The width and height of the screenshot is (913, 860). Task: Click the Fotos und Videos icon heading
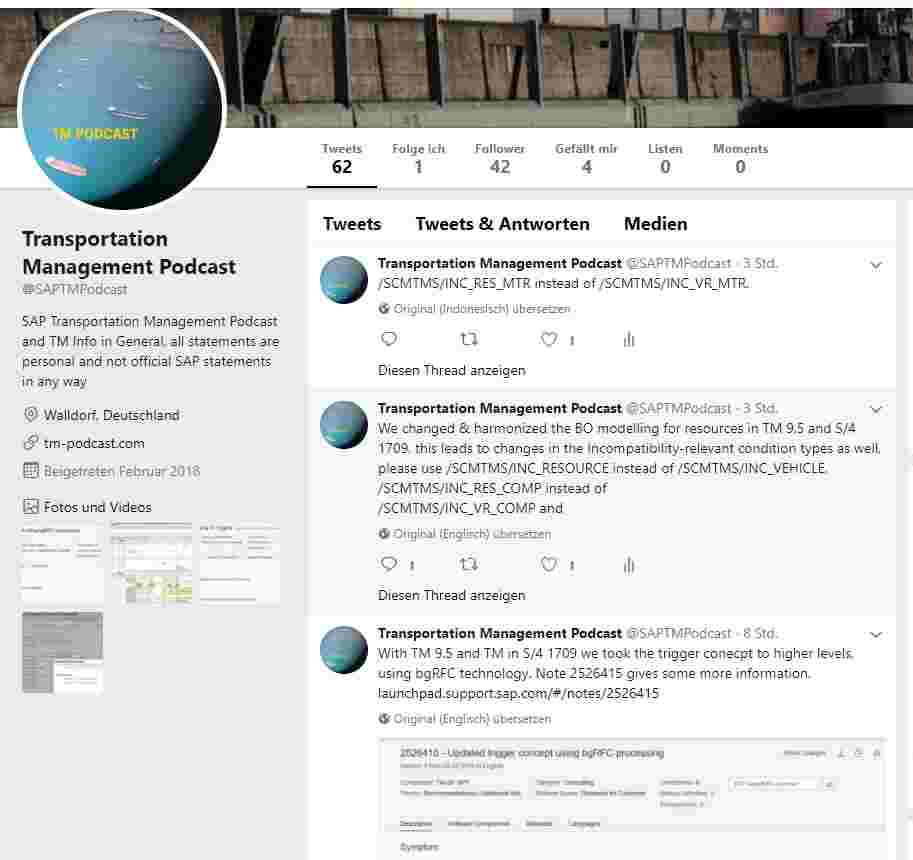tap(87, 507)
